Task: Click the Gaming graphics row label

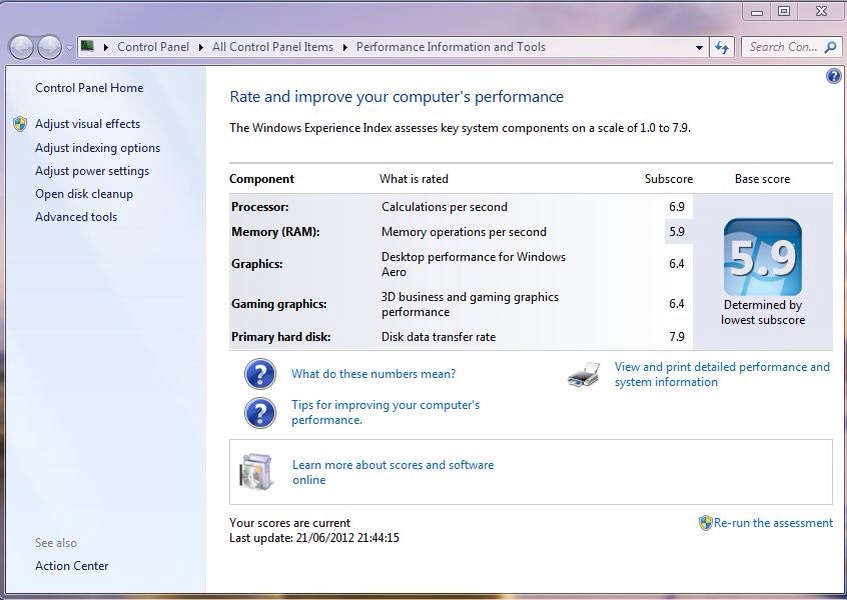Action: click(279, 304)
